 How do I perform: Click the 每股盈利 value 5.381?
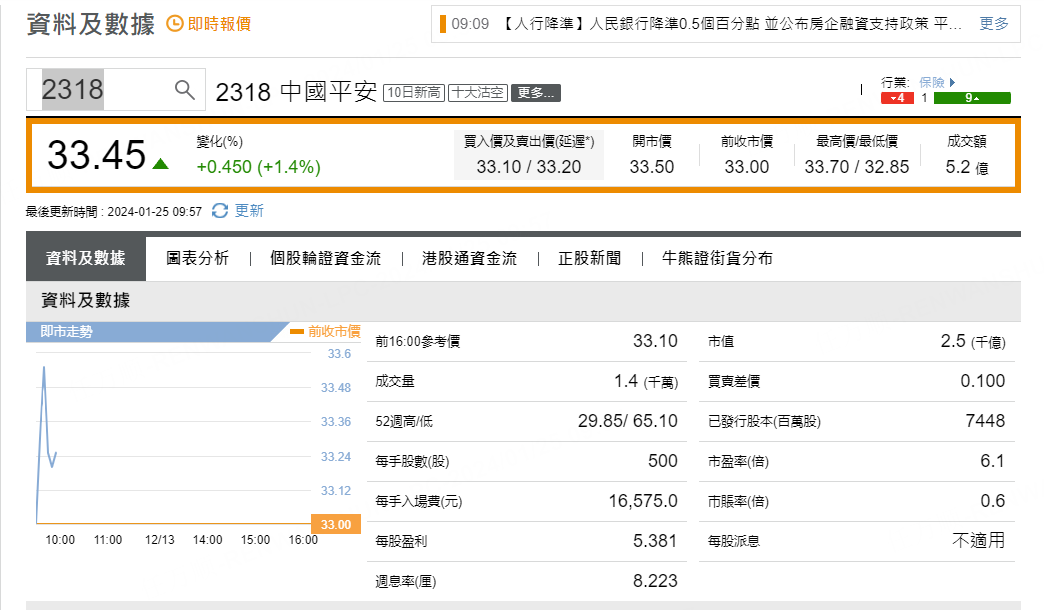tap(654, 541)
